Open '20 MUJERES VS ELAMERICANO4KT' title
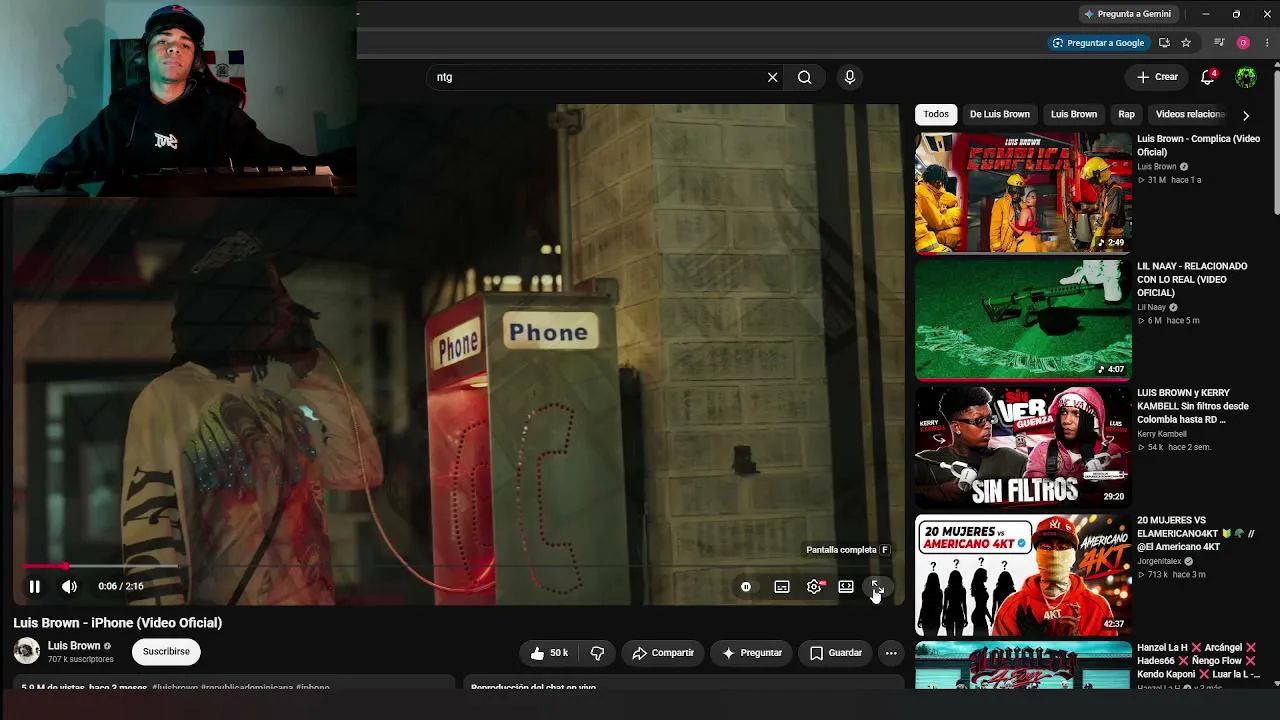This screenshot has width=1280, height=720. (x=1195, y=534)
